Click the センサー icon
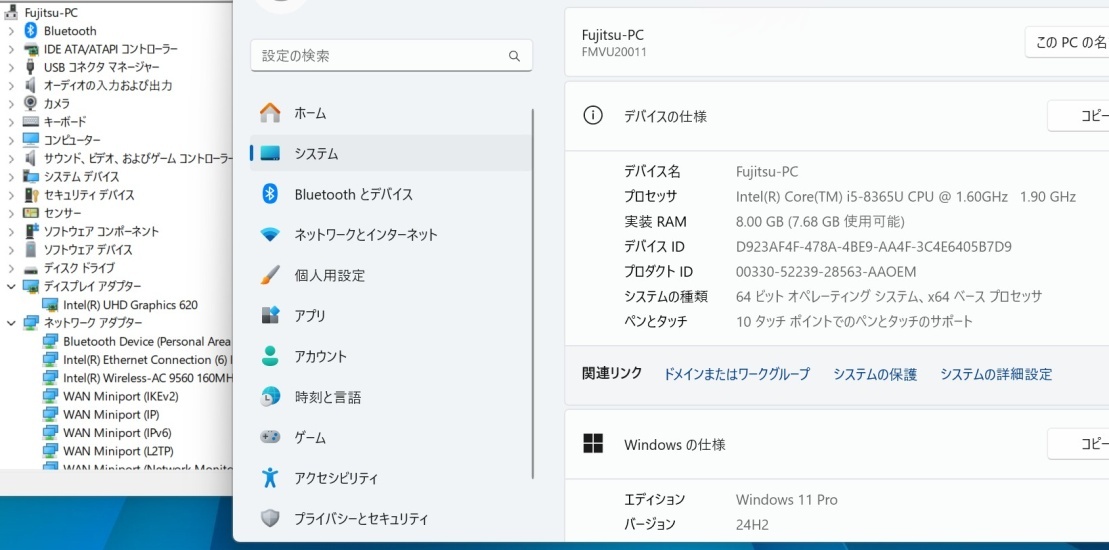 point(30,213)
